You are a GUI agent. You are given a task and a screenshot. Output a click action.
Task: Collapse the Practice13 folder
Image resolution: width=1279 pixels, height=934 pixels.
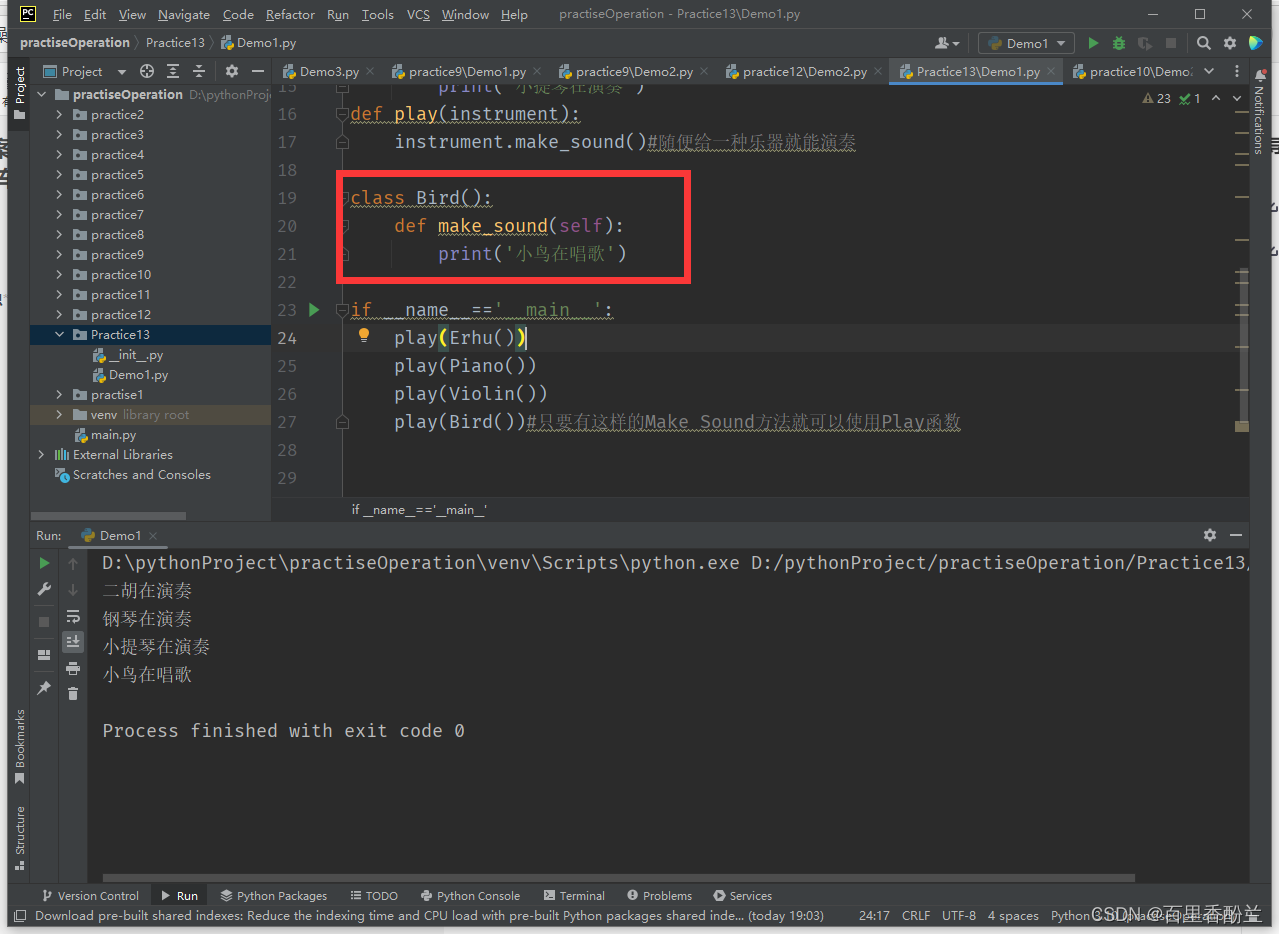point(59,335)
